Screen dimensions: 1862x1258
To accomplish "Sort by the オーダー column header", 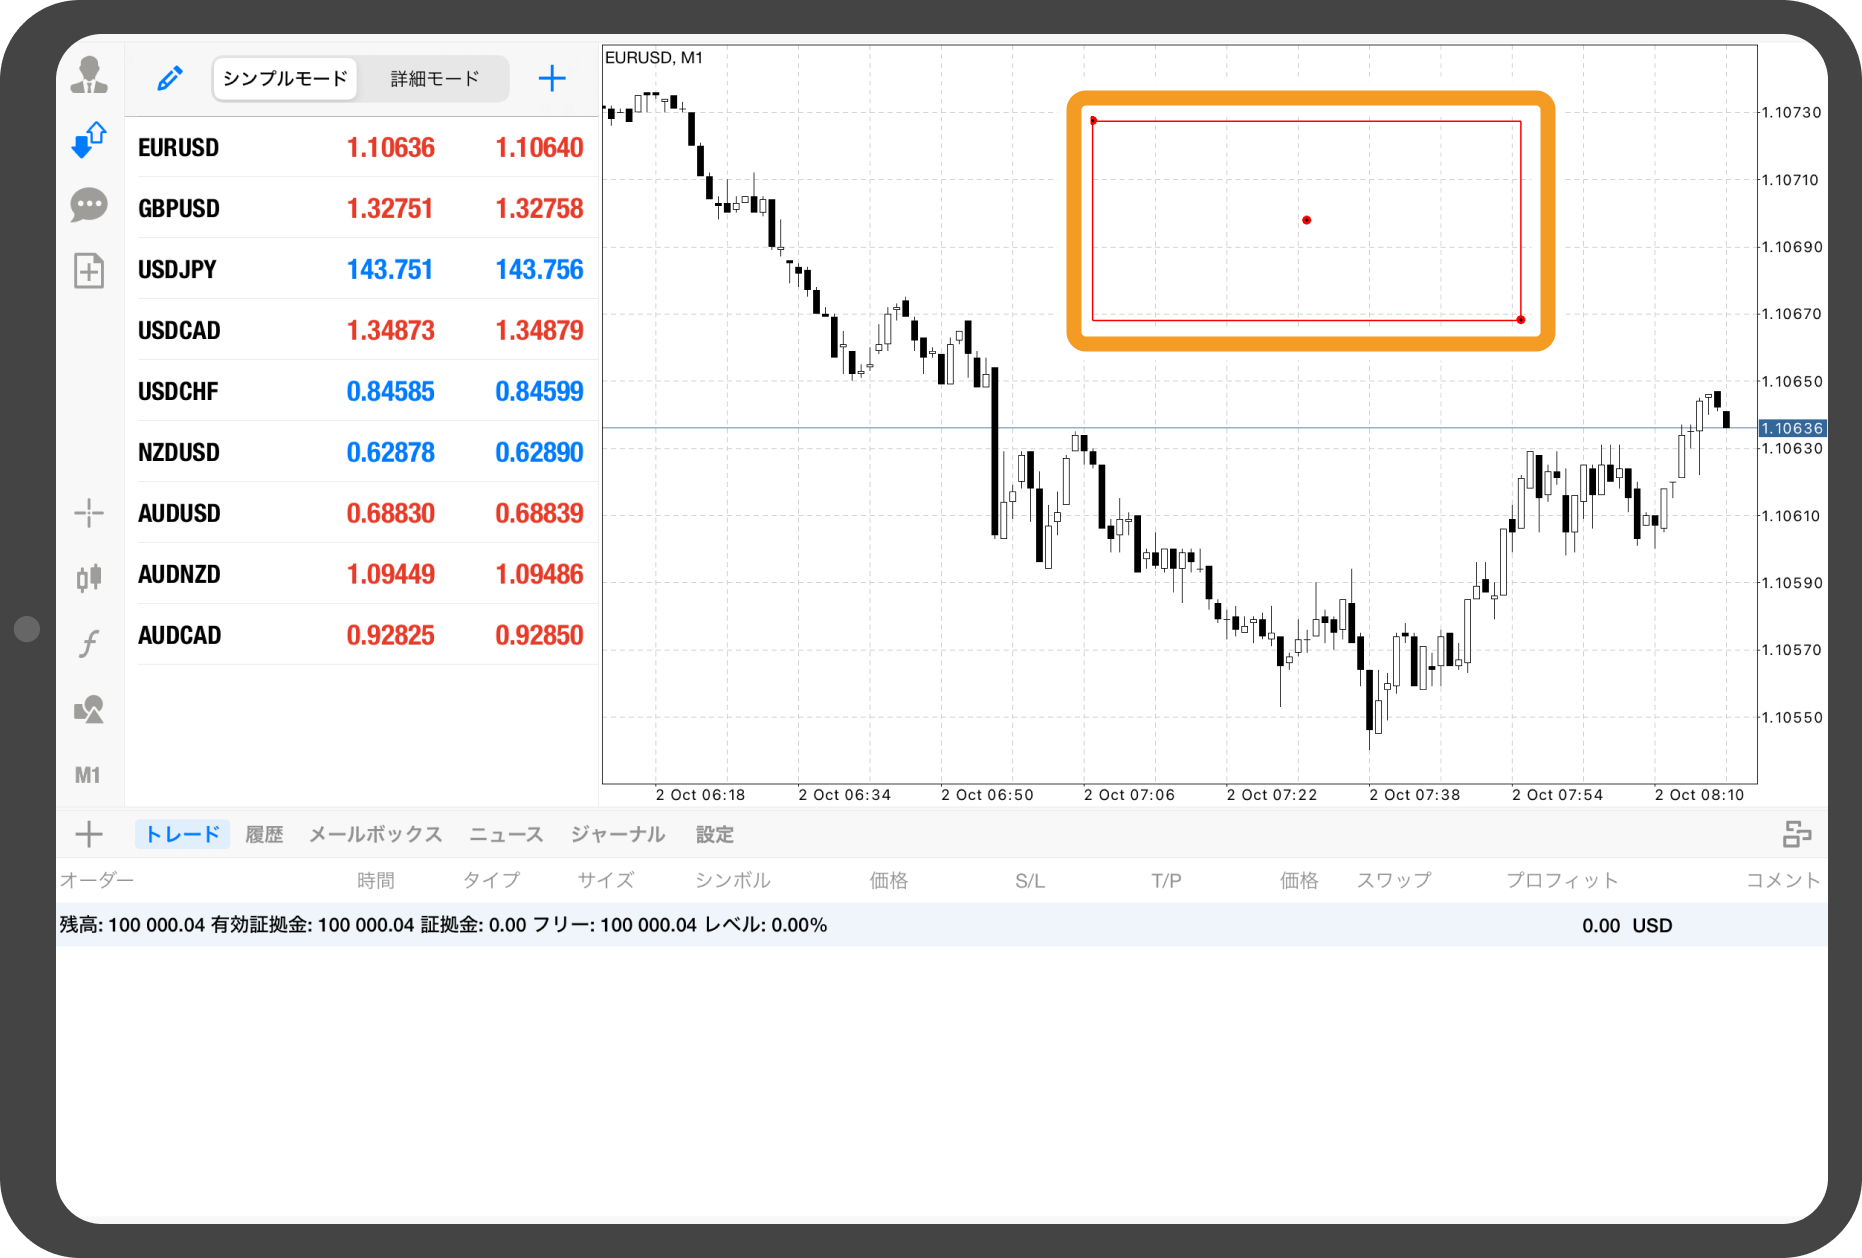I will tap(96, 880).
